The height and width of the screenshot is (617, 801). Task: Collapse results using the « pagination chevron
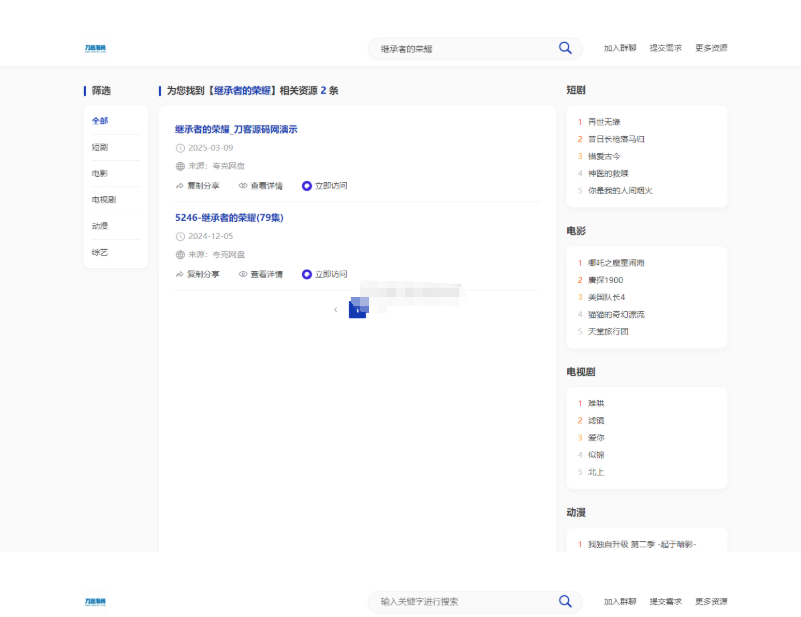tap(336, 309)
